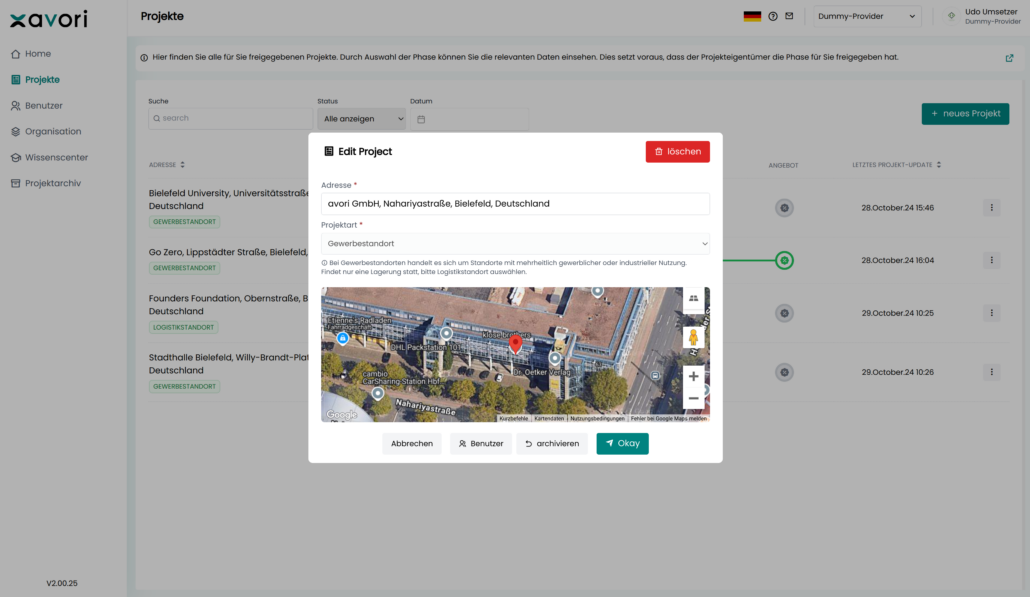This screenshot has height=597, width=1030.
Task: Click the Street View pegman icon on map
Action: point(693,338)
